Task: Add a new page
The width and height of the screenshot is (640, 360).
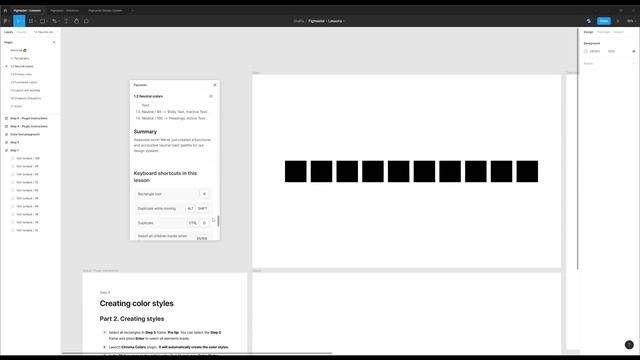Action: click(54, 42)
